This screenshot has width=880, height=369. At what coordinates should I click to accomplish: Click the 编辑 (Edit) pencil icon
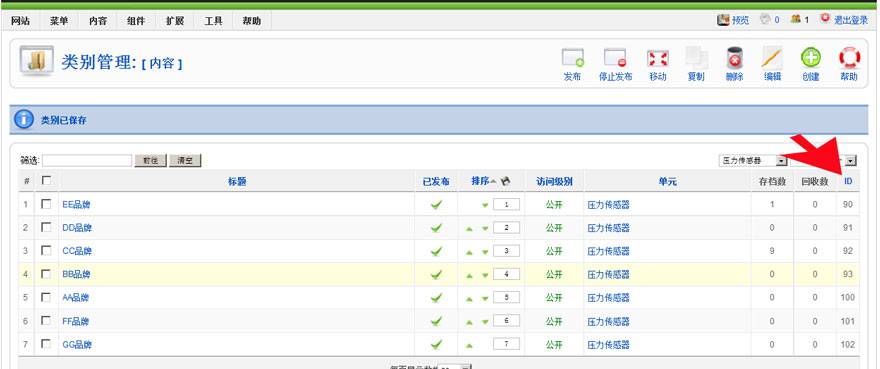coord(772,59)
